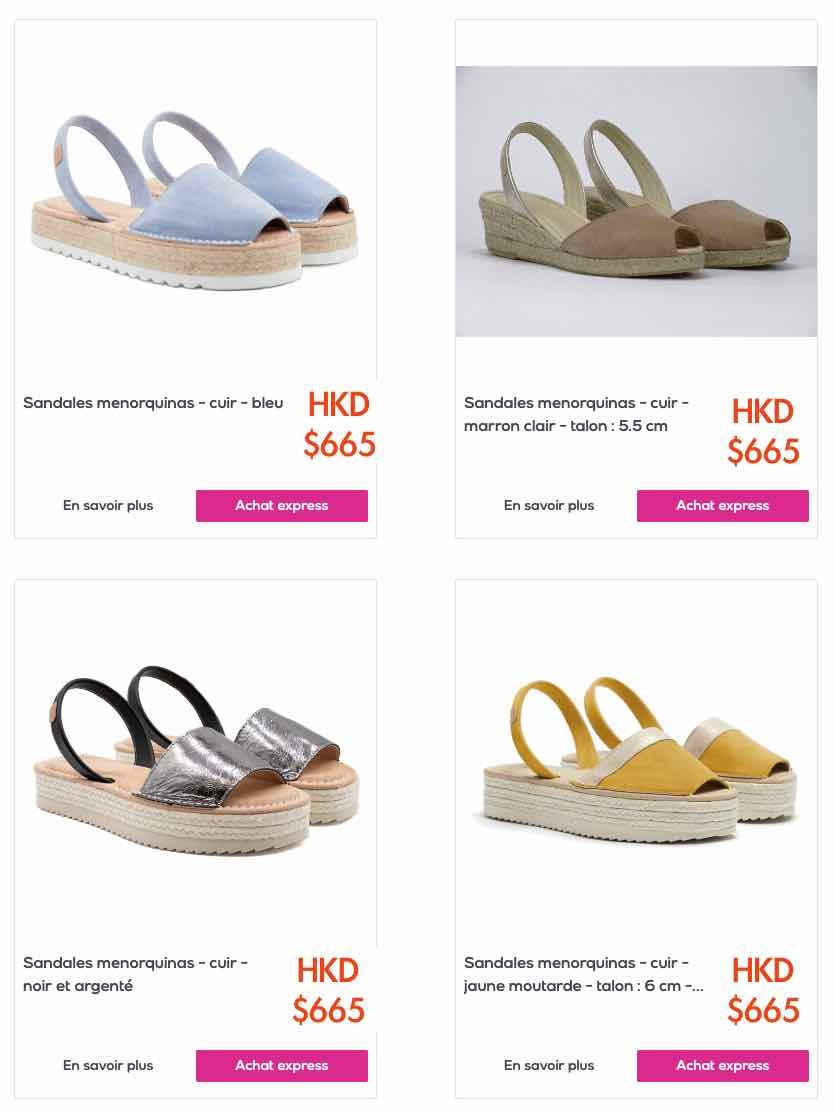Click HKD $665 price of jaune moutarde sandals
The image size is (835, 1112).
tap(763, 990)
